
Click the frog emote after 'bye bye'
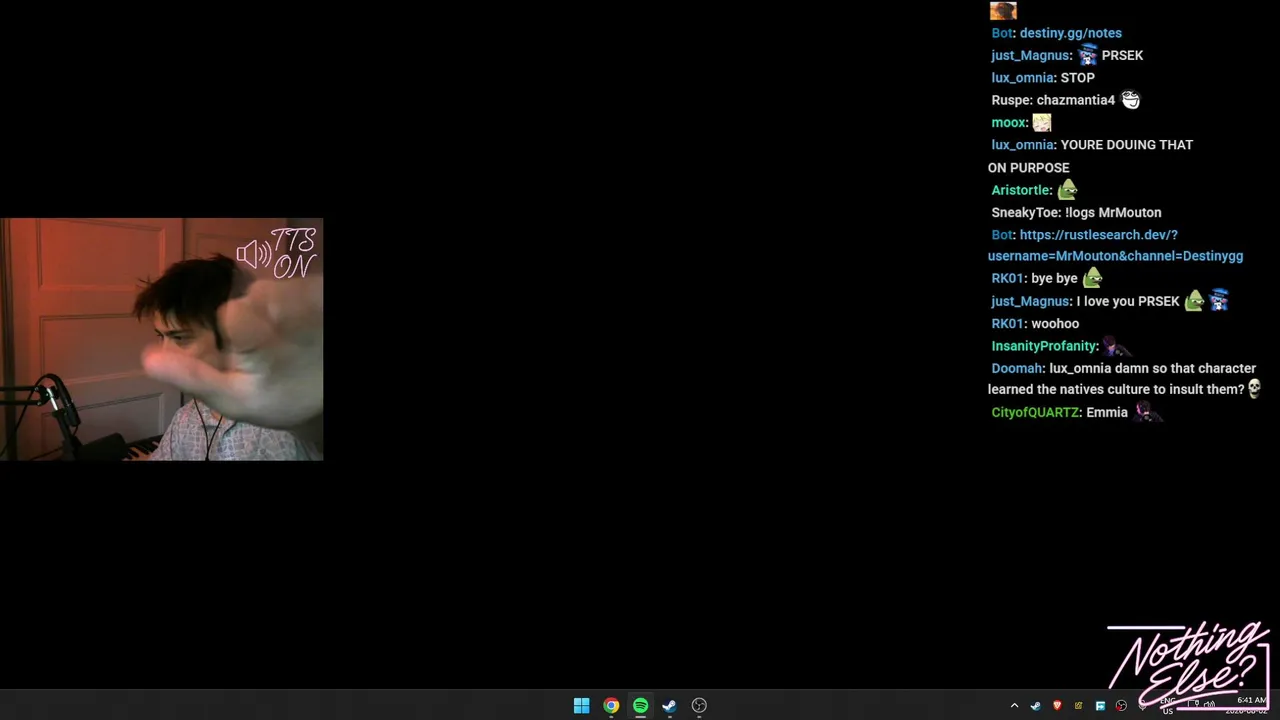pyautogui.click(x=1092, y=278)
